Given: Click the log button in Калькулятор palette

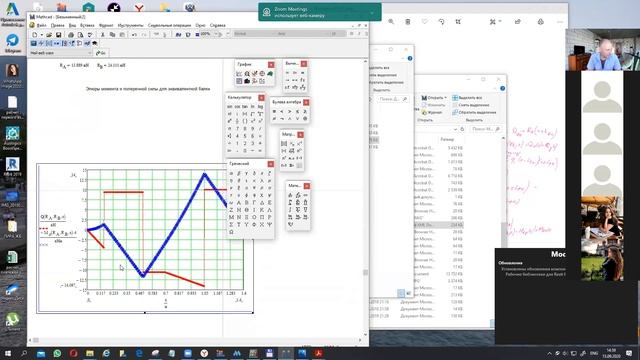Looking at the screenshot, I should [x=260, y=107].
